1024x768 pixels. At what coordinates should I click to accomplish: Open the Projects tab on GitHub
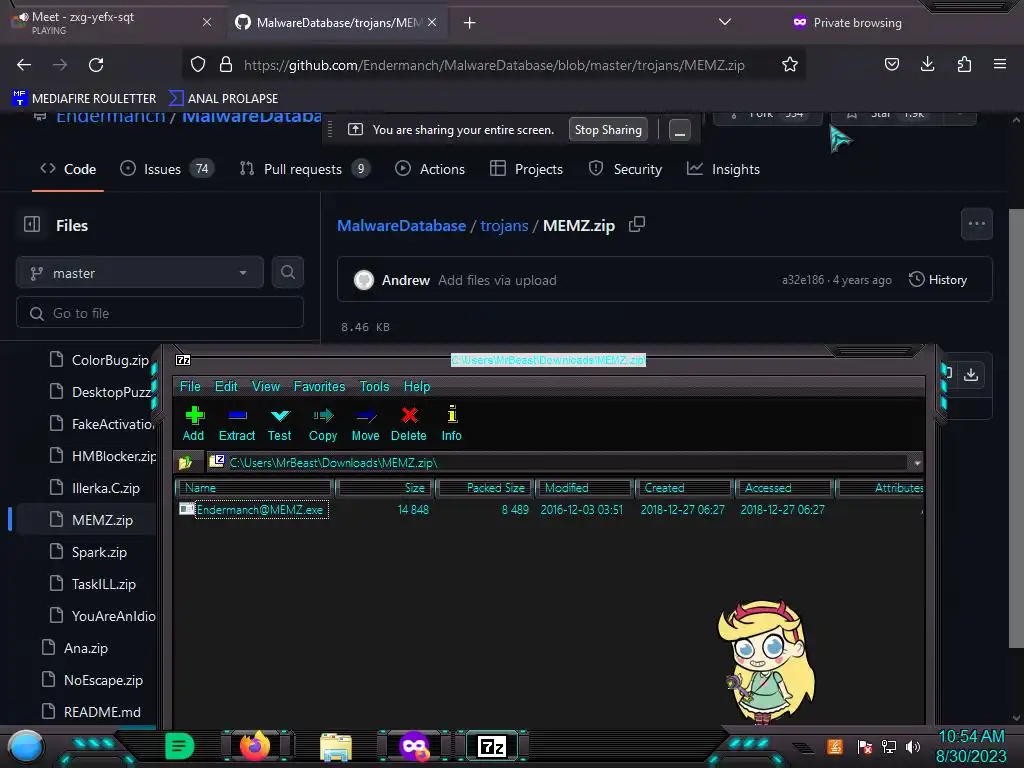tap(526, 169)
